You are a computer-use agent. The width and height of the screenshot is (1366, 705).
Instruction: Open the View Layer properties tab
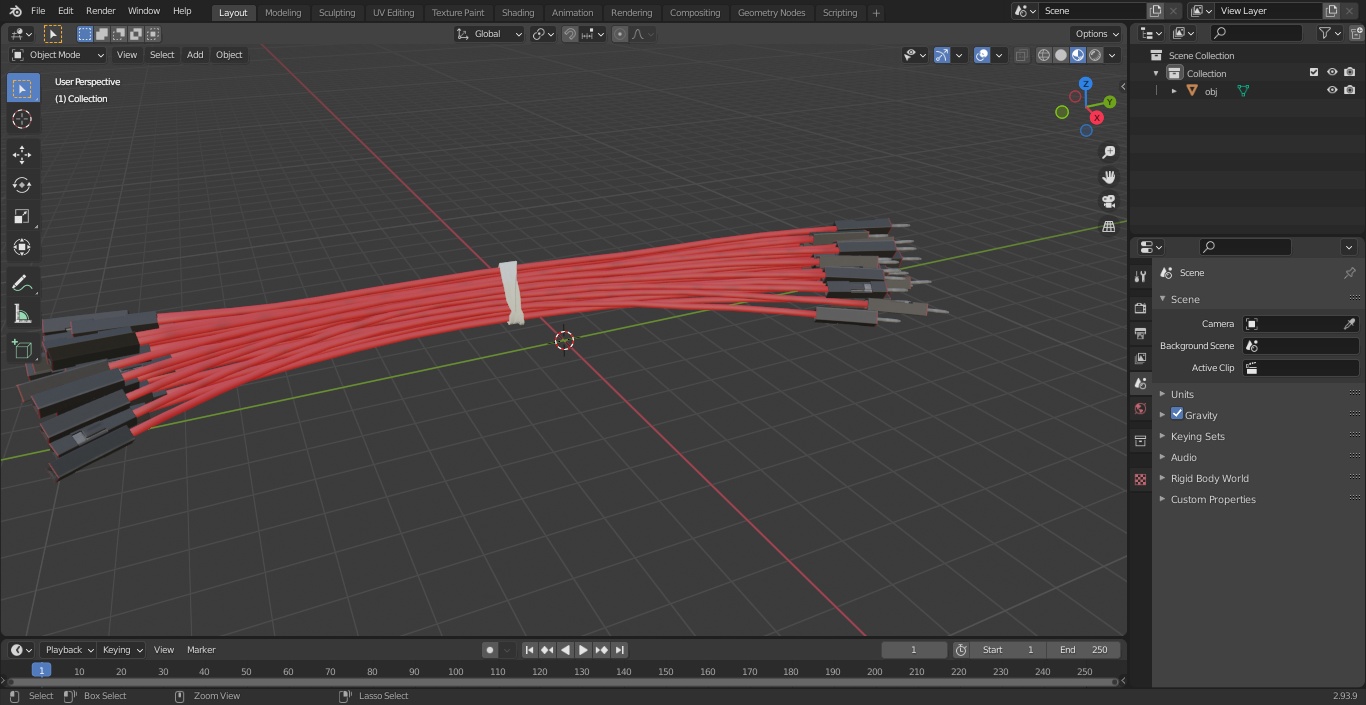[x=1140, y=358]
